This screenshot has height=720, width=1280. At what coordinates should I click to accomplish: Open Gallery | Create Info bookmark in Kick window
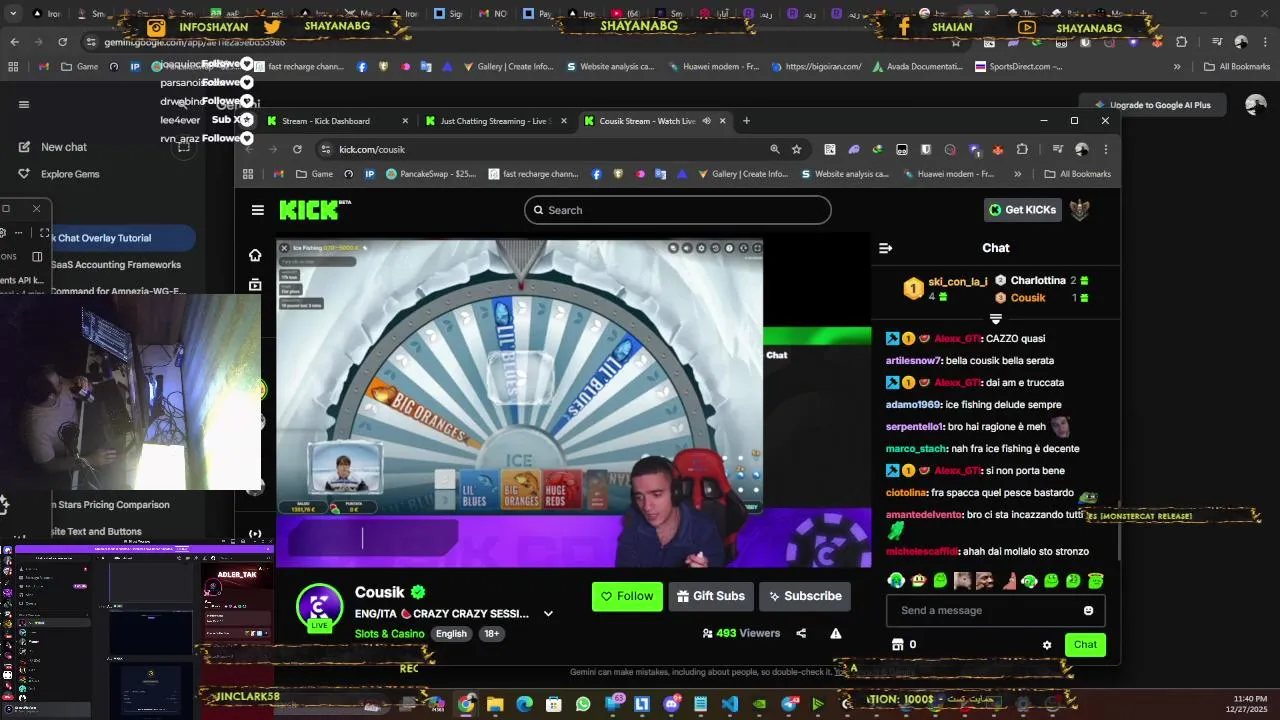(742, 174)
